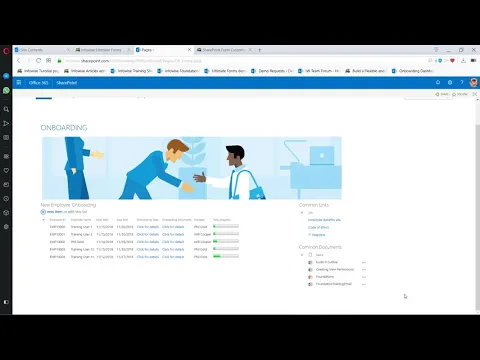The height and width of the screenshot is (360, 480).
Task: Open the sidebar settings gear icon
Action: [6, 227]
